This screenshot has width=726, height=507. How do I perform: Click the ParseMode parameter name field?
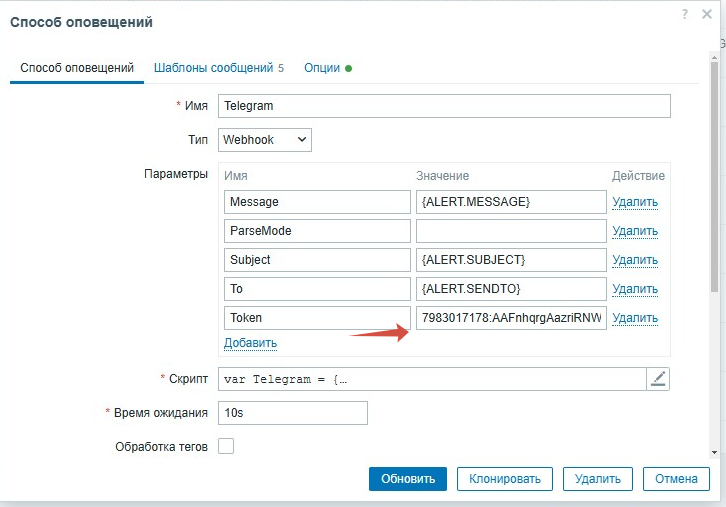[x=317, y=231]
